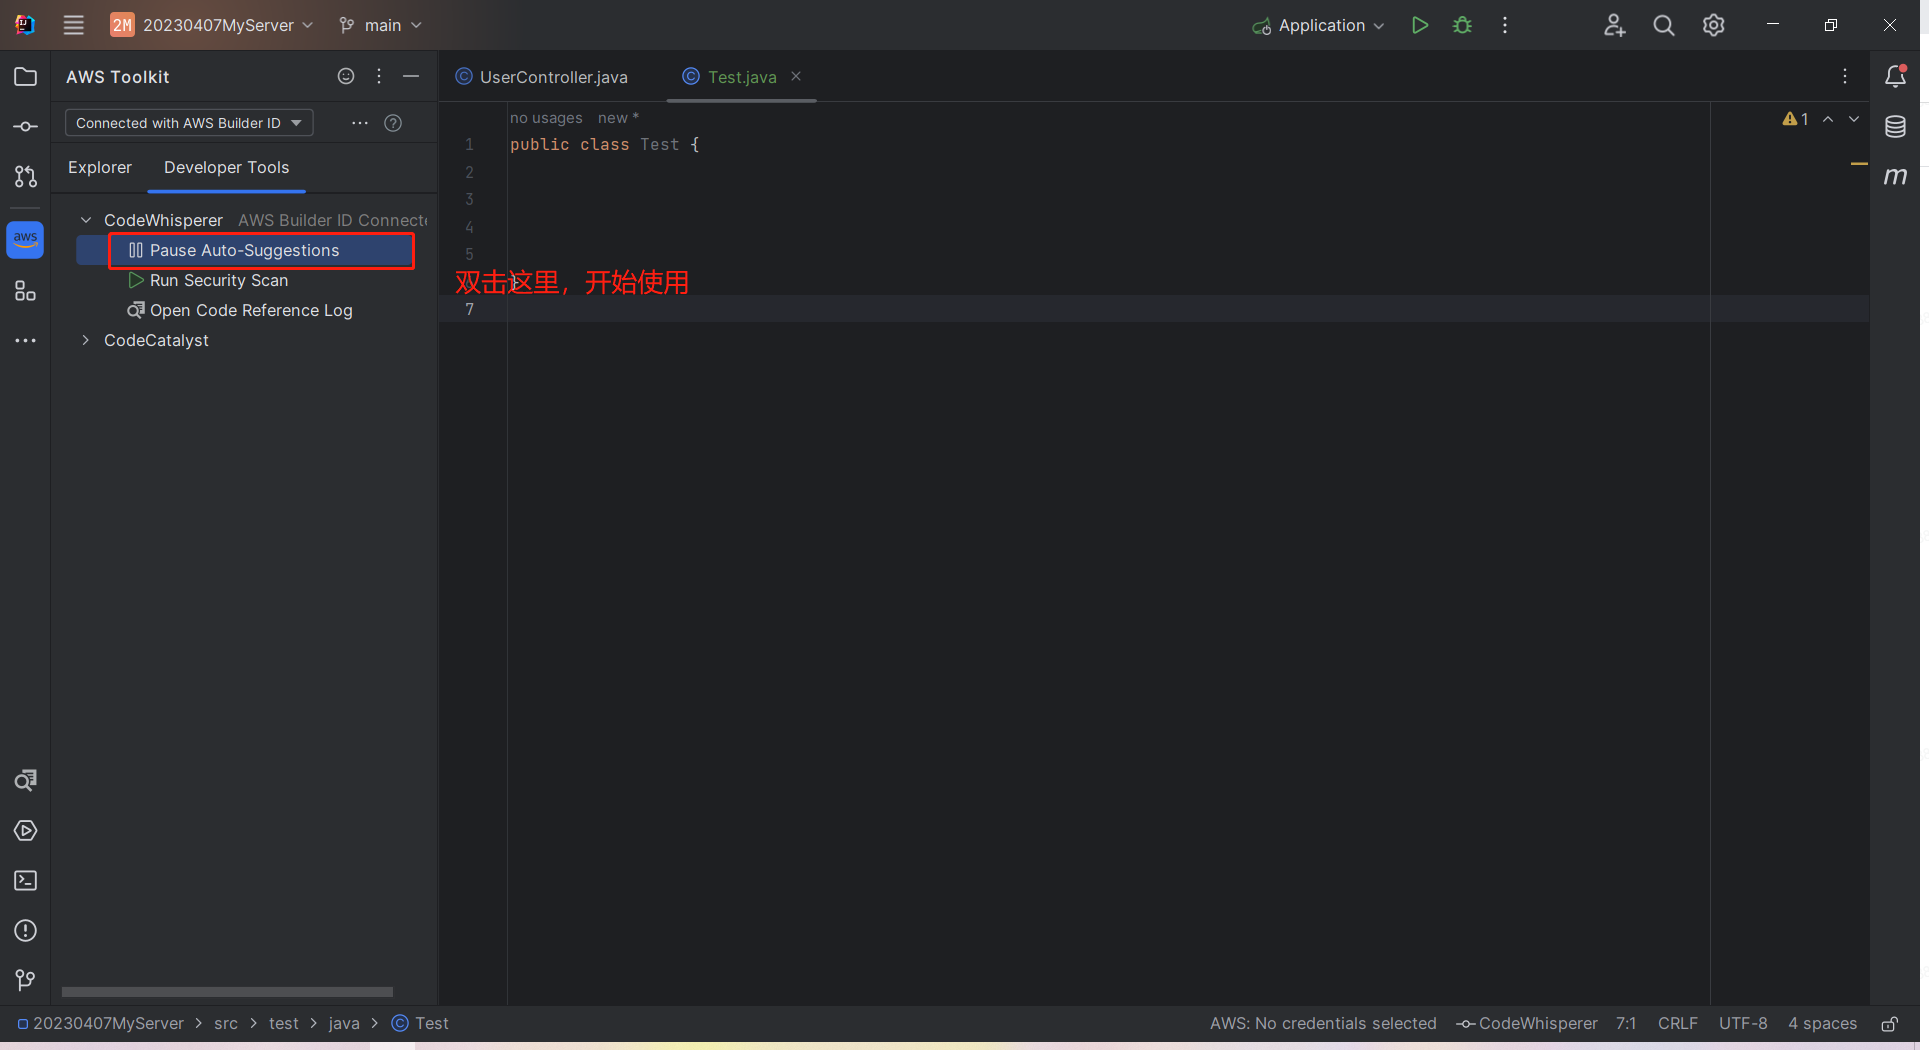This screenshot has width=1929, height=1050.
Task: Open the main hamburger menu
Action: [74, 25]
